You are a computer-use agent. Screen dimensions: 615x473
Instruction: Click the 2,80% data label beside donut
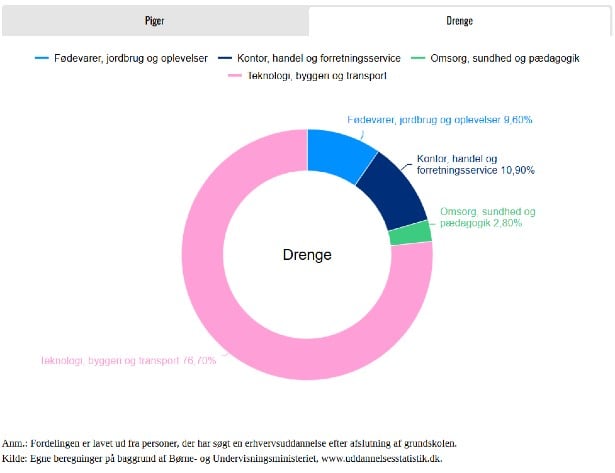click(488, 219)
